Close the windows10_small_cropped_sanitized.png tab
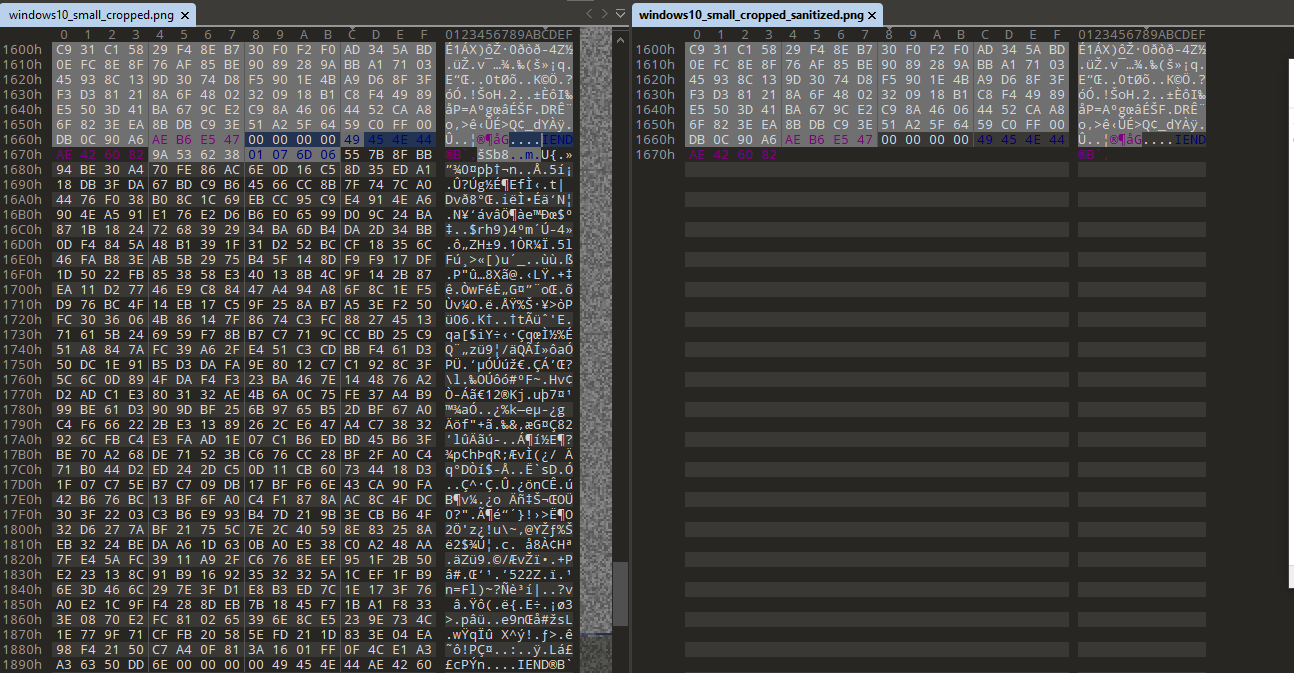This screenshot has height=673, width=1294. pyautogui.click(x=872, y=16)
